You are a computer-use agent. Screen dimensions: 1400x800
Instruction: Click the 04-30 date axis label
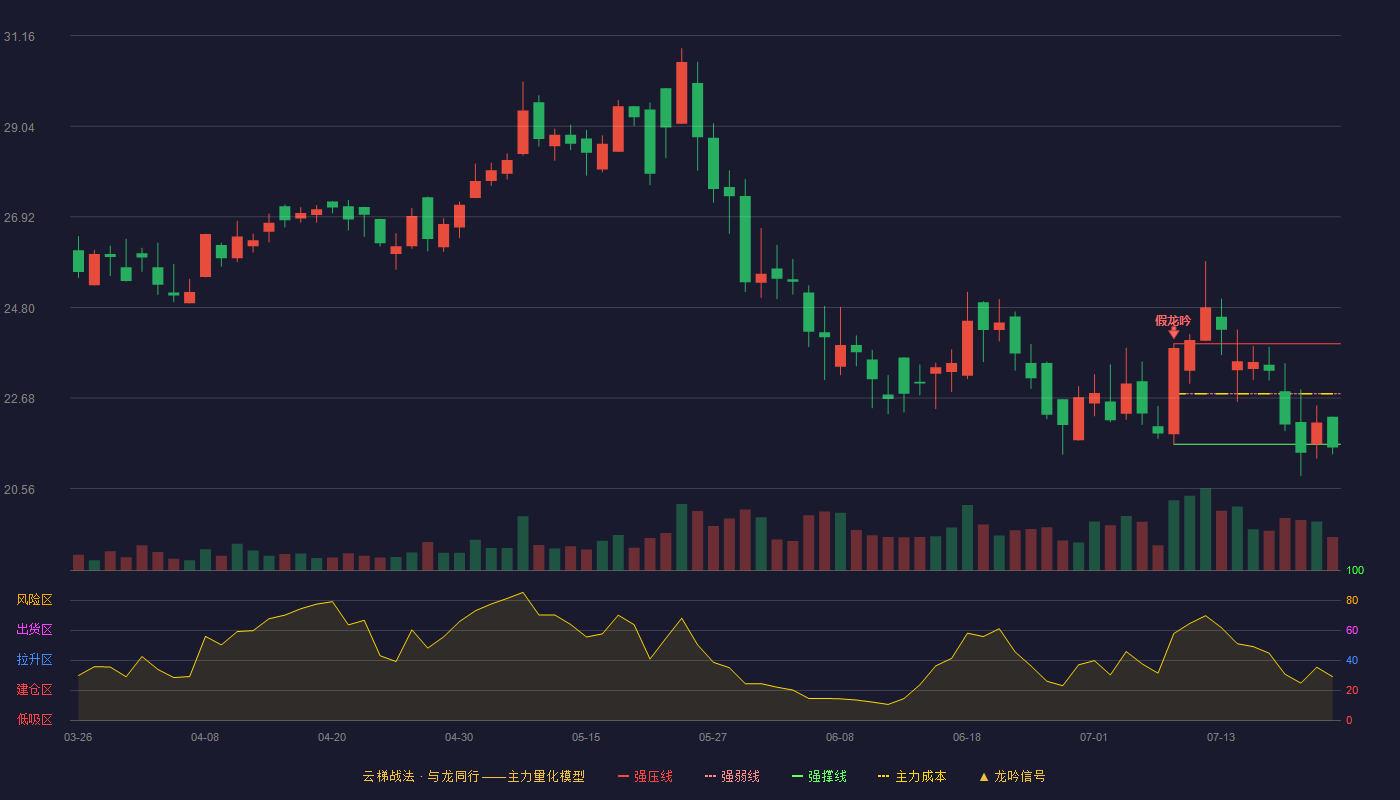(459, 737)
